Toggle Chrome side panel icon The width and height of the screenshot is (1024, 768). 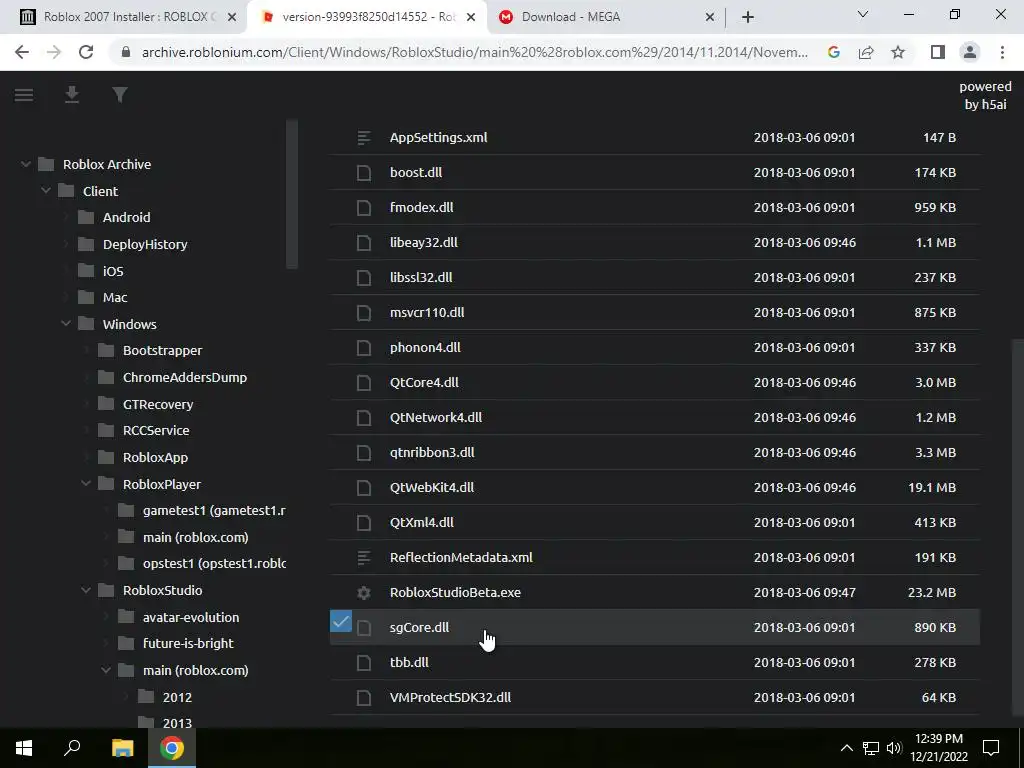938,52
